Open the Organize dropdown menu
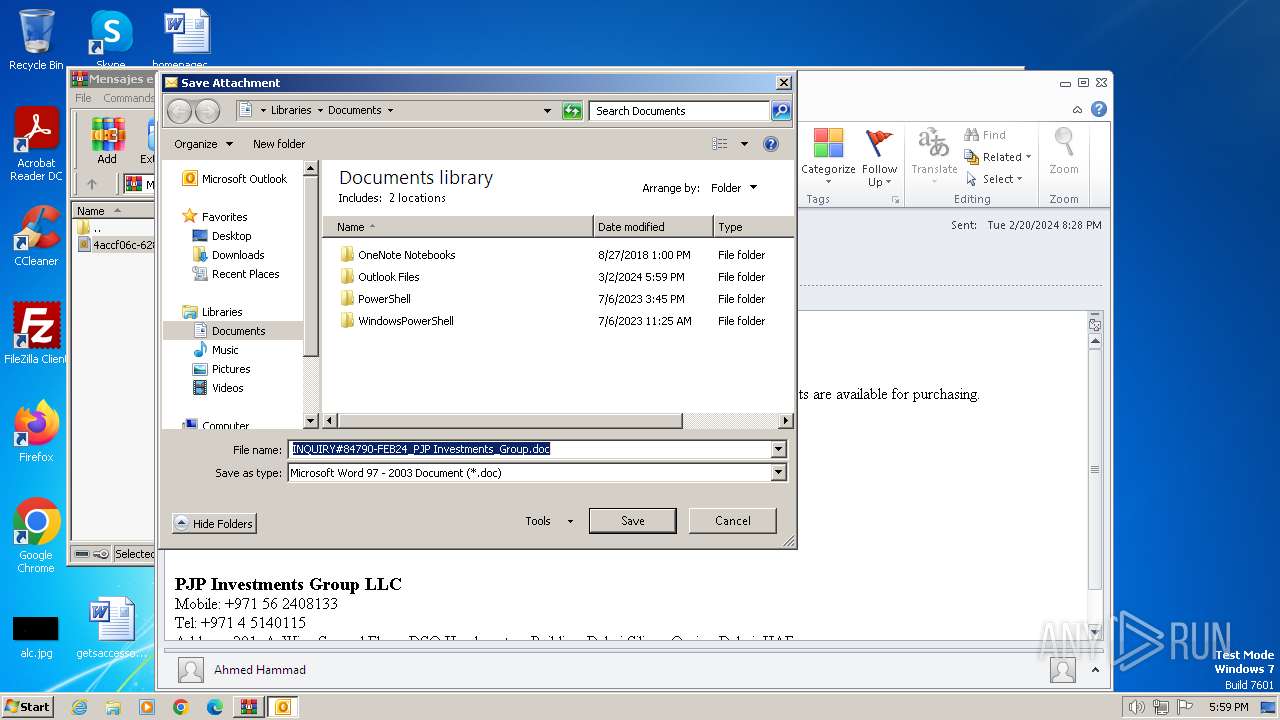The height and width of the screenshot is (720, 1280). click(203, 144)
